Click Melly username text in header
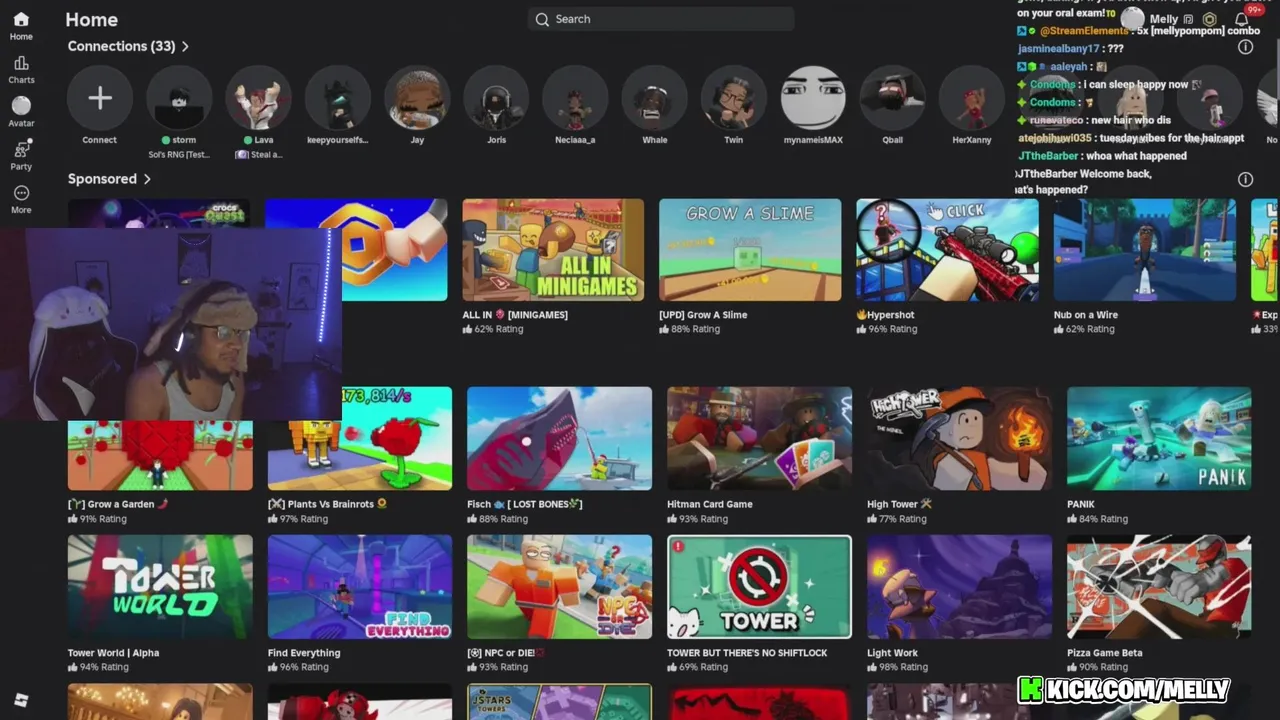Screen dimensions: 1280x720 coord(1164,19)
